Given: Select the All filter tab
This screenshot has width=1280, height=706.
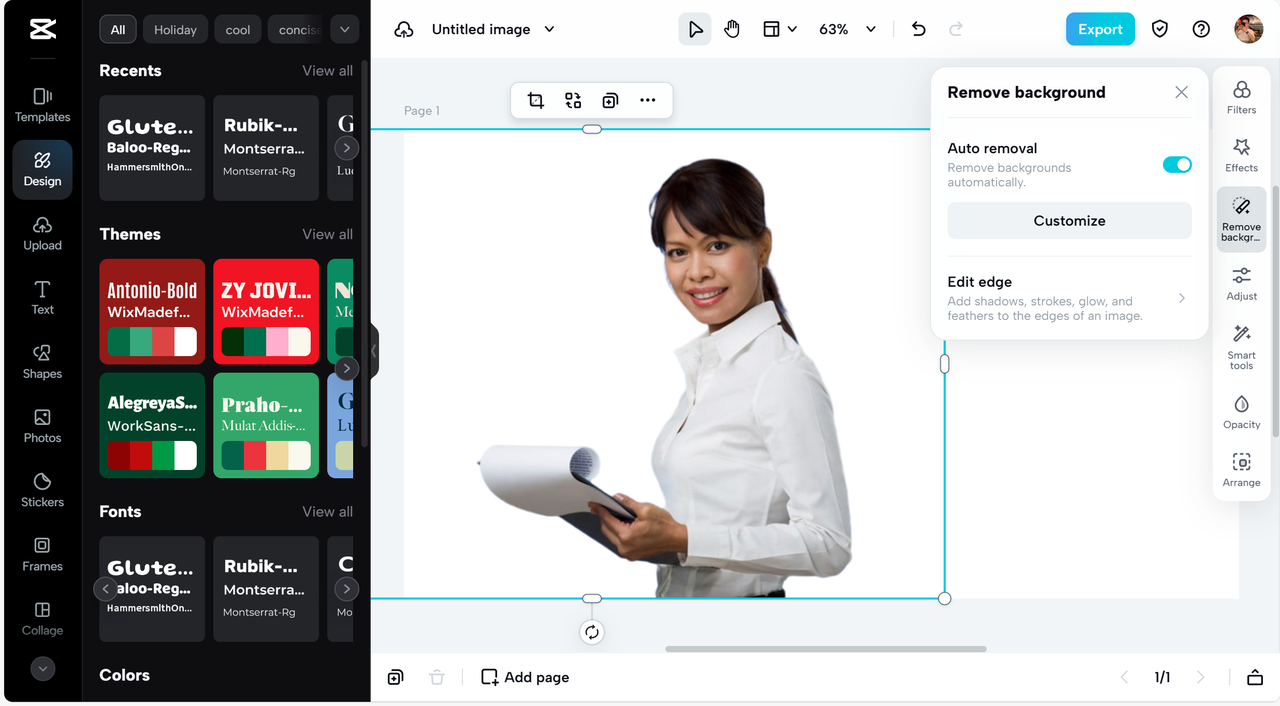Looking at the screenshot, I should [x=118, y=30].
